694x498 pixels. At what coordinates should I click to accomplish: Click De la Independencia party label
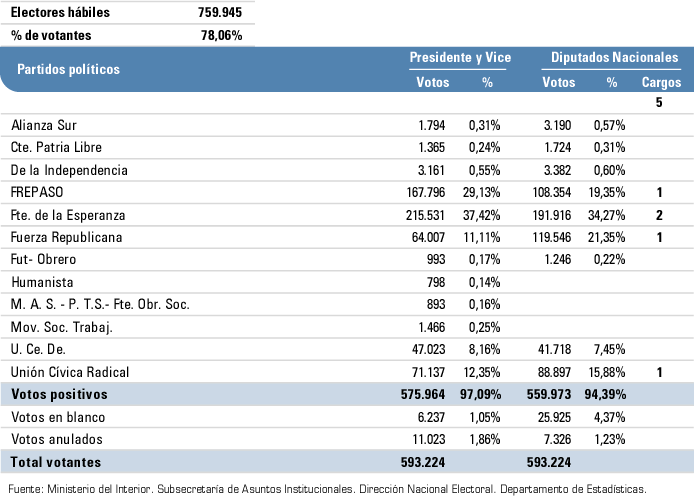[x=69, y=170]
